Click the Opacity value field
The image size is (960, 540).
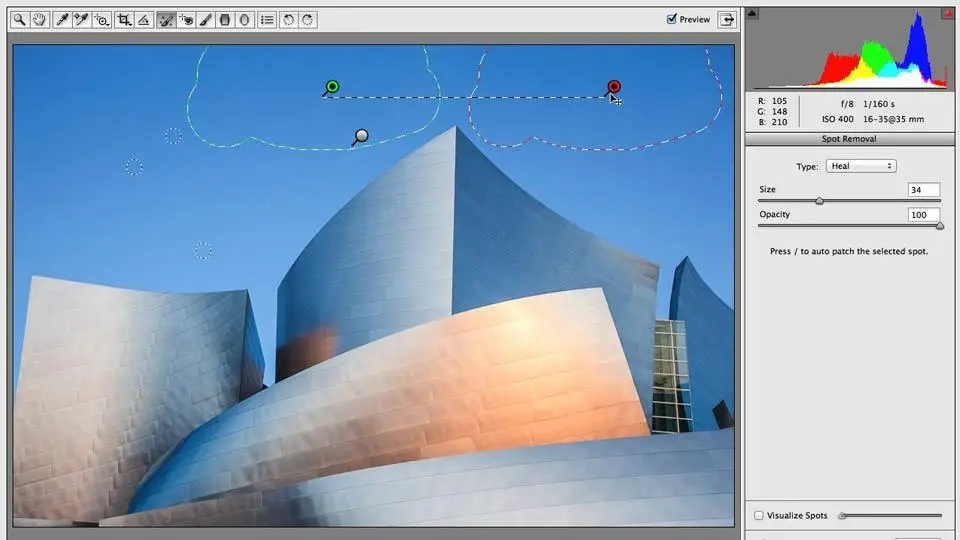click(923, 215)
